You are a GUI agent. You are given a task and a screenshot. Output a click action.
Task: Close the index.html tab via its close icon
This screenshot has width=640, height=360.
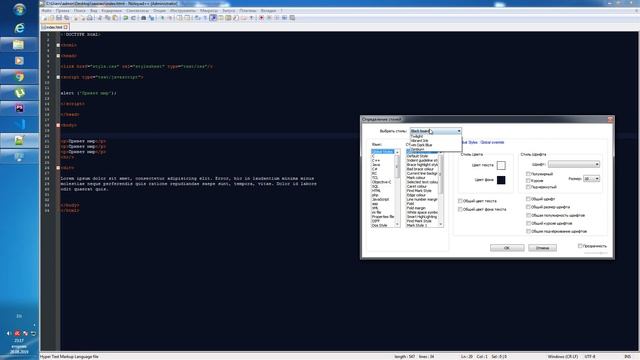(66, 27)
